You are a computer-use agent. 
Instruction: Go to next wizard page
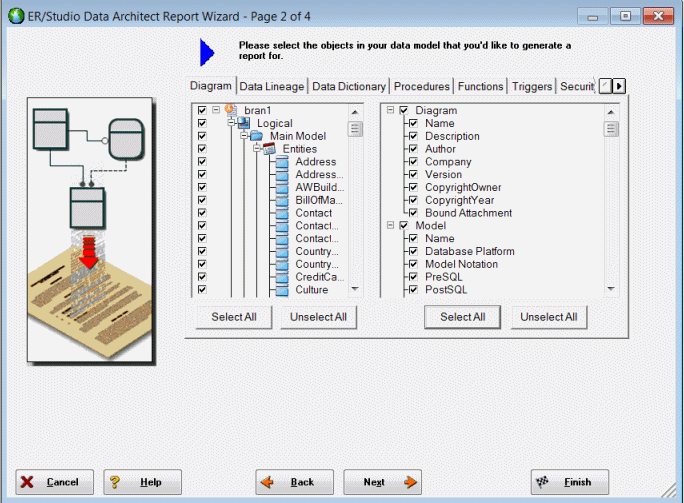383,482
